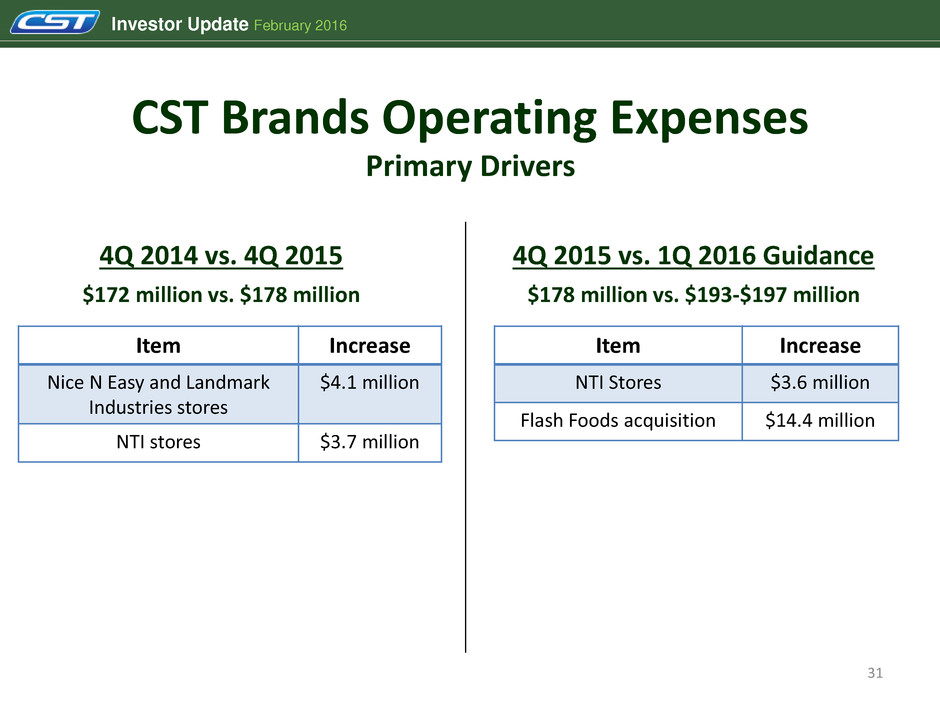
Task: Click the slide page number 31
Action: tap(875, 673)
